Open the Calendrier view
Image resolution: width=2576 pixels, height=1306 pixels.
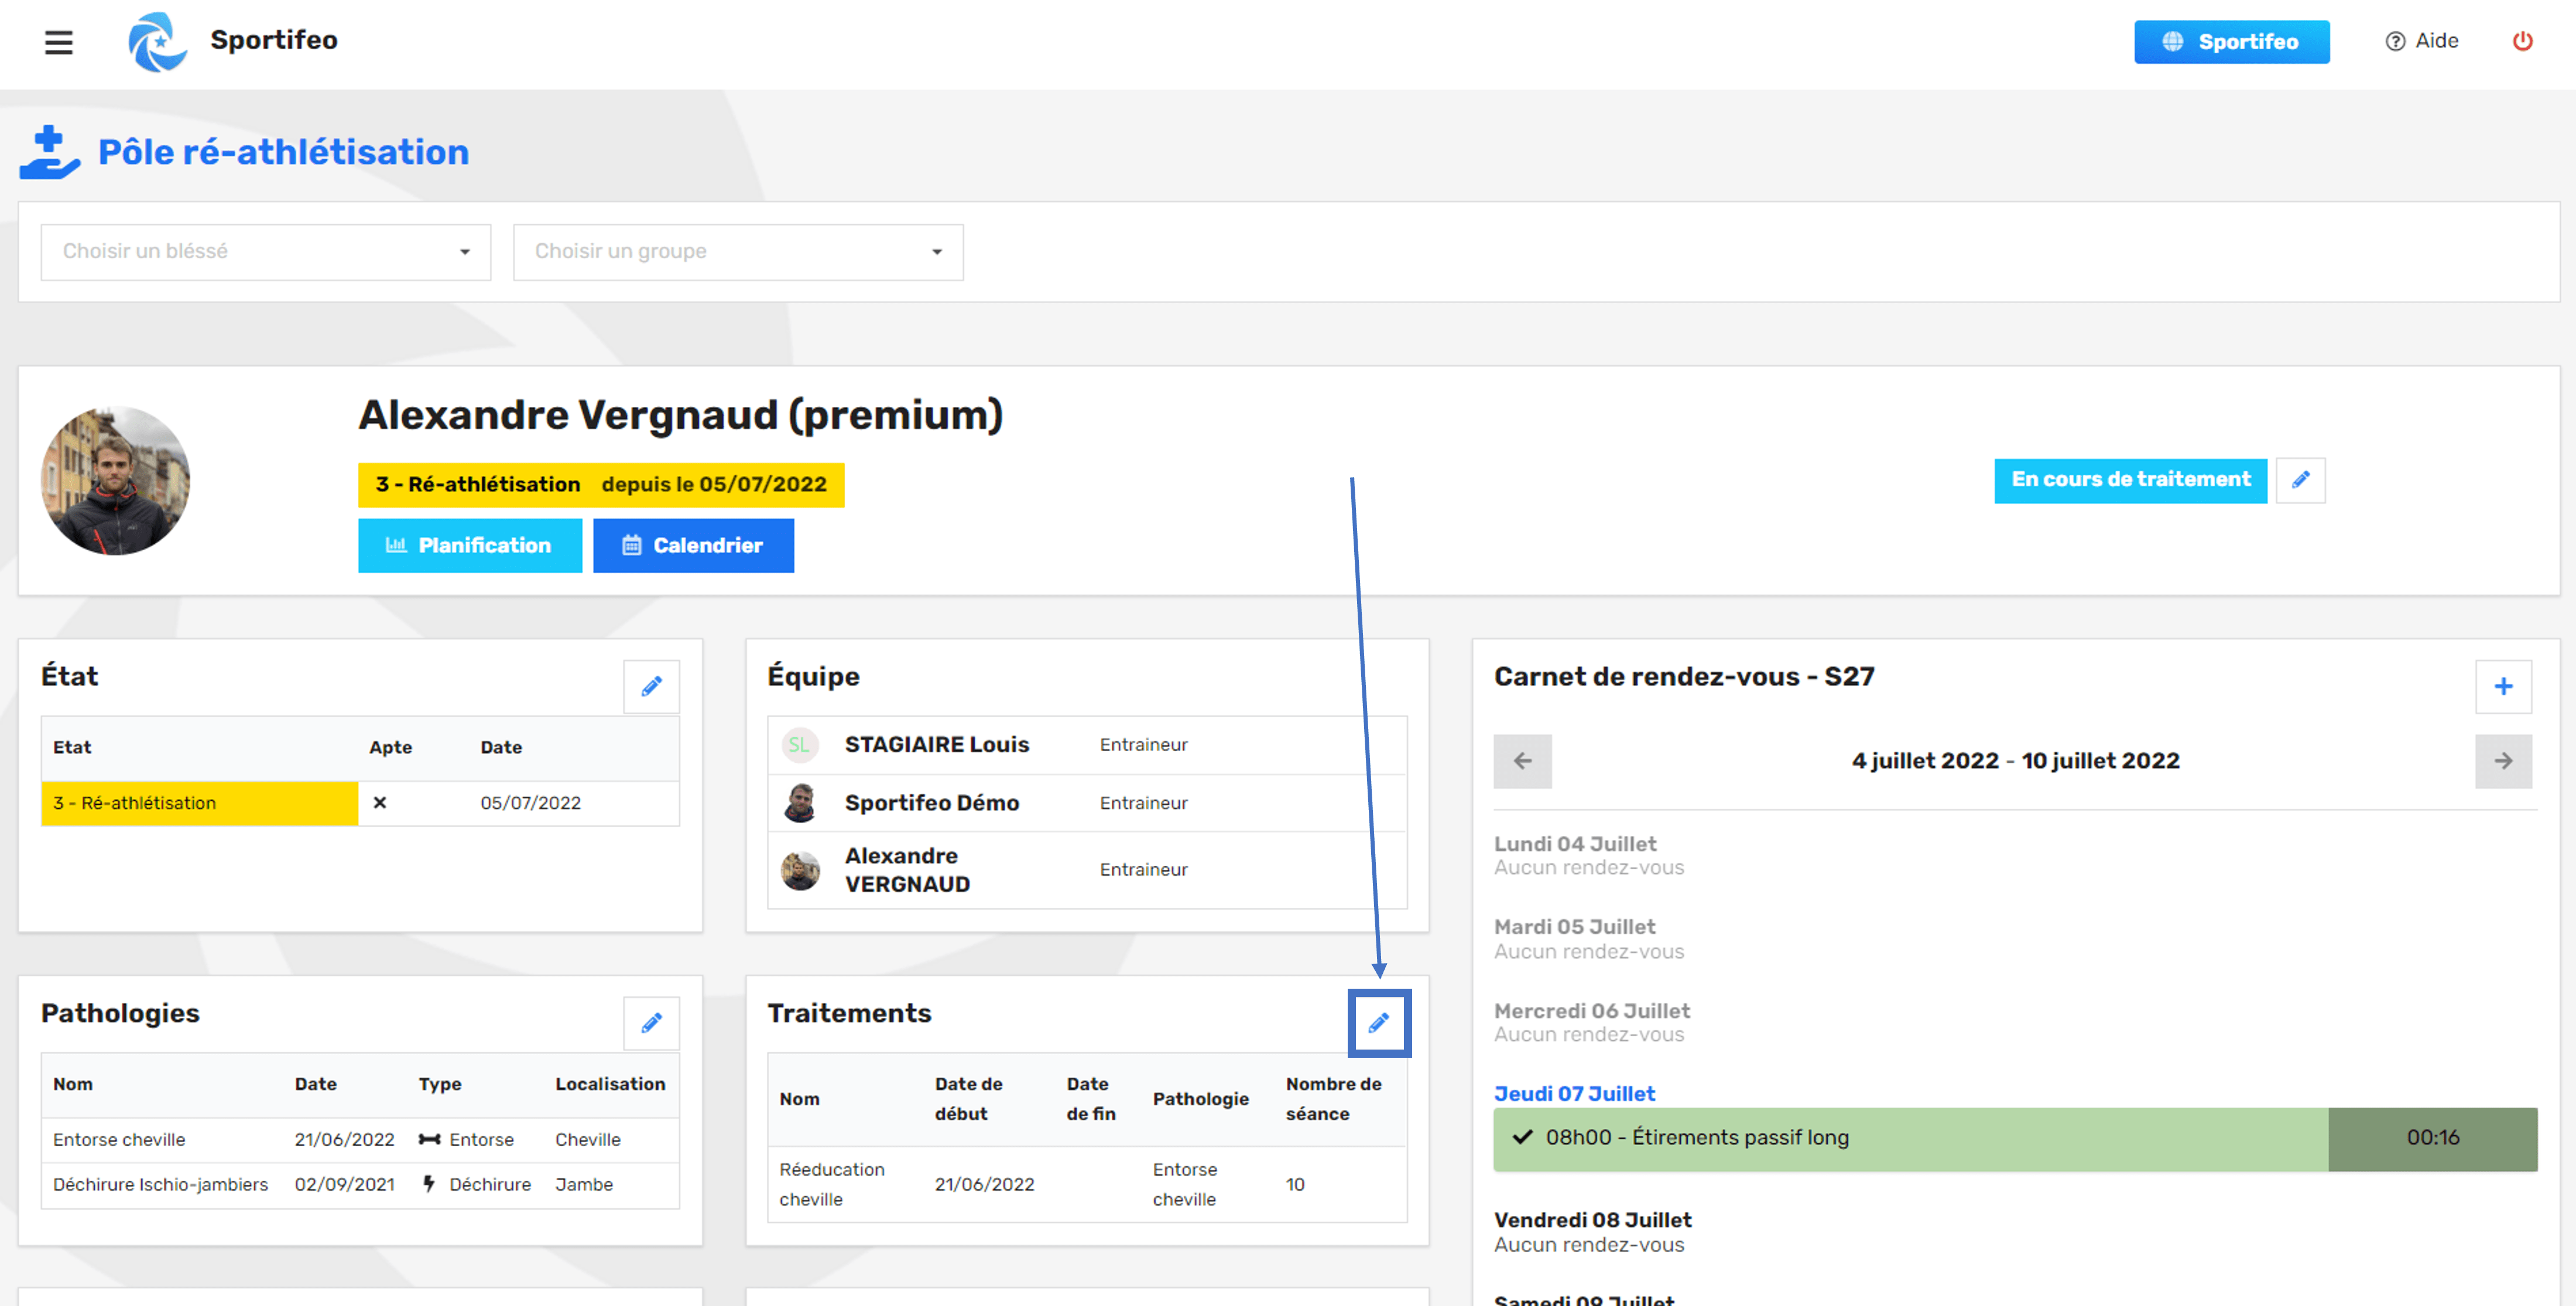pos(693,545)
